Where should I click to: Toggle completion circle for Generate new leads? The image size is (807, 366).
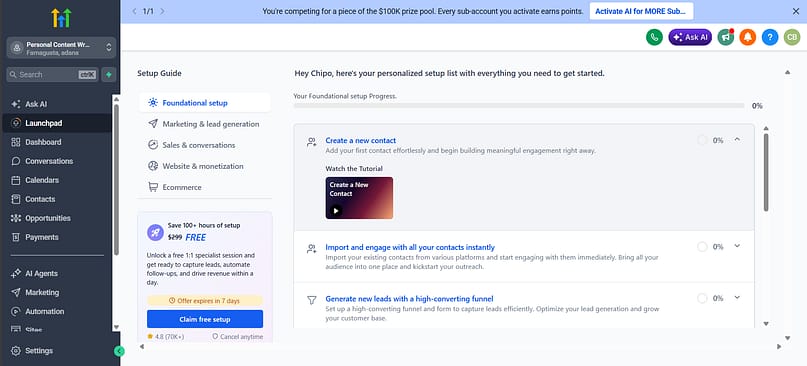(702, 298)
